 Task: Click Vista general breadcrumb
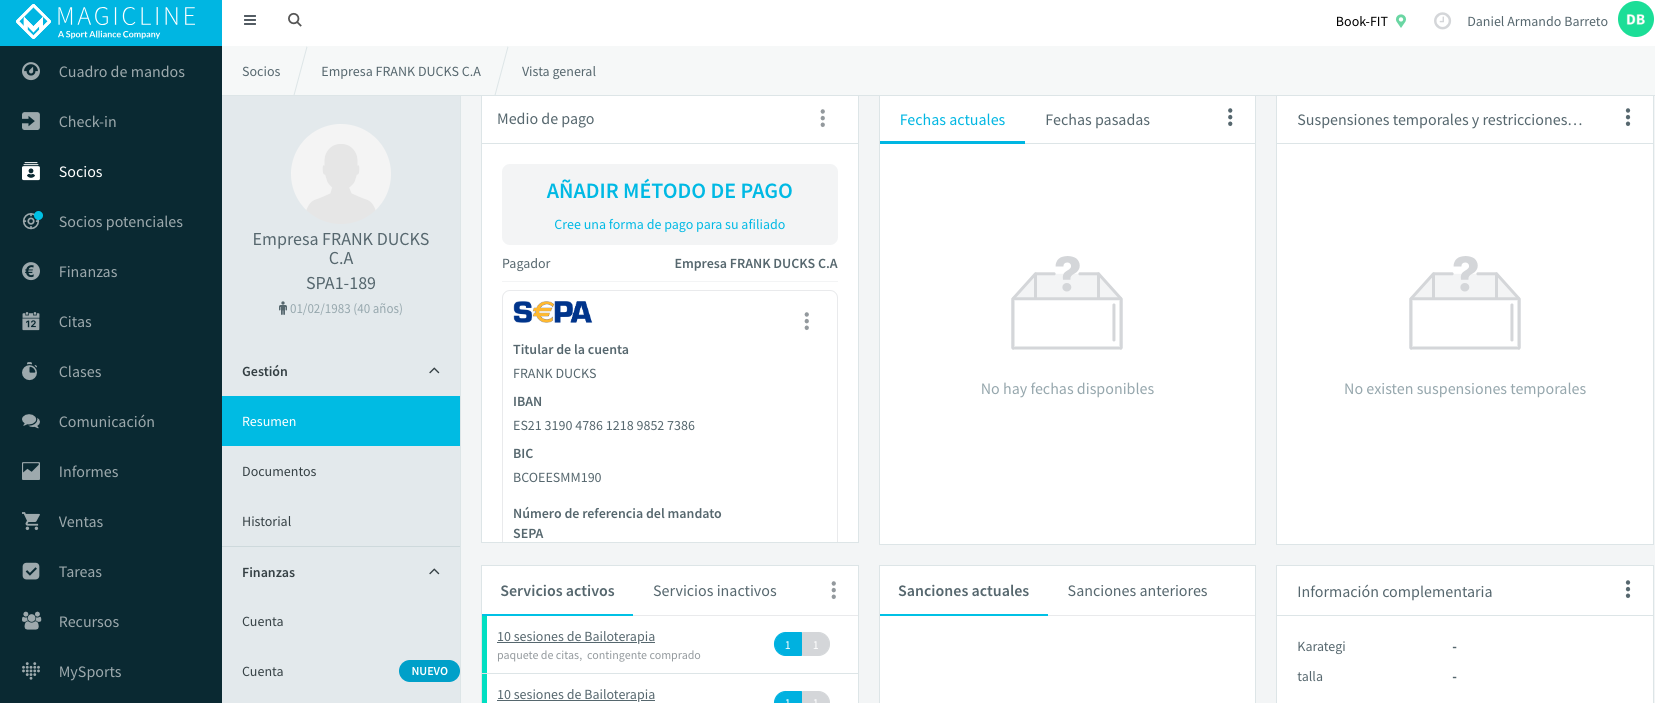[558, 71]
